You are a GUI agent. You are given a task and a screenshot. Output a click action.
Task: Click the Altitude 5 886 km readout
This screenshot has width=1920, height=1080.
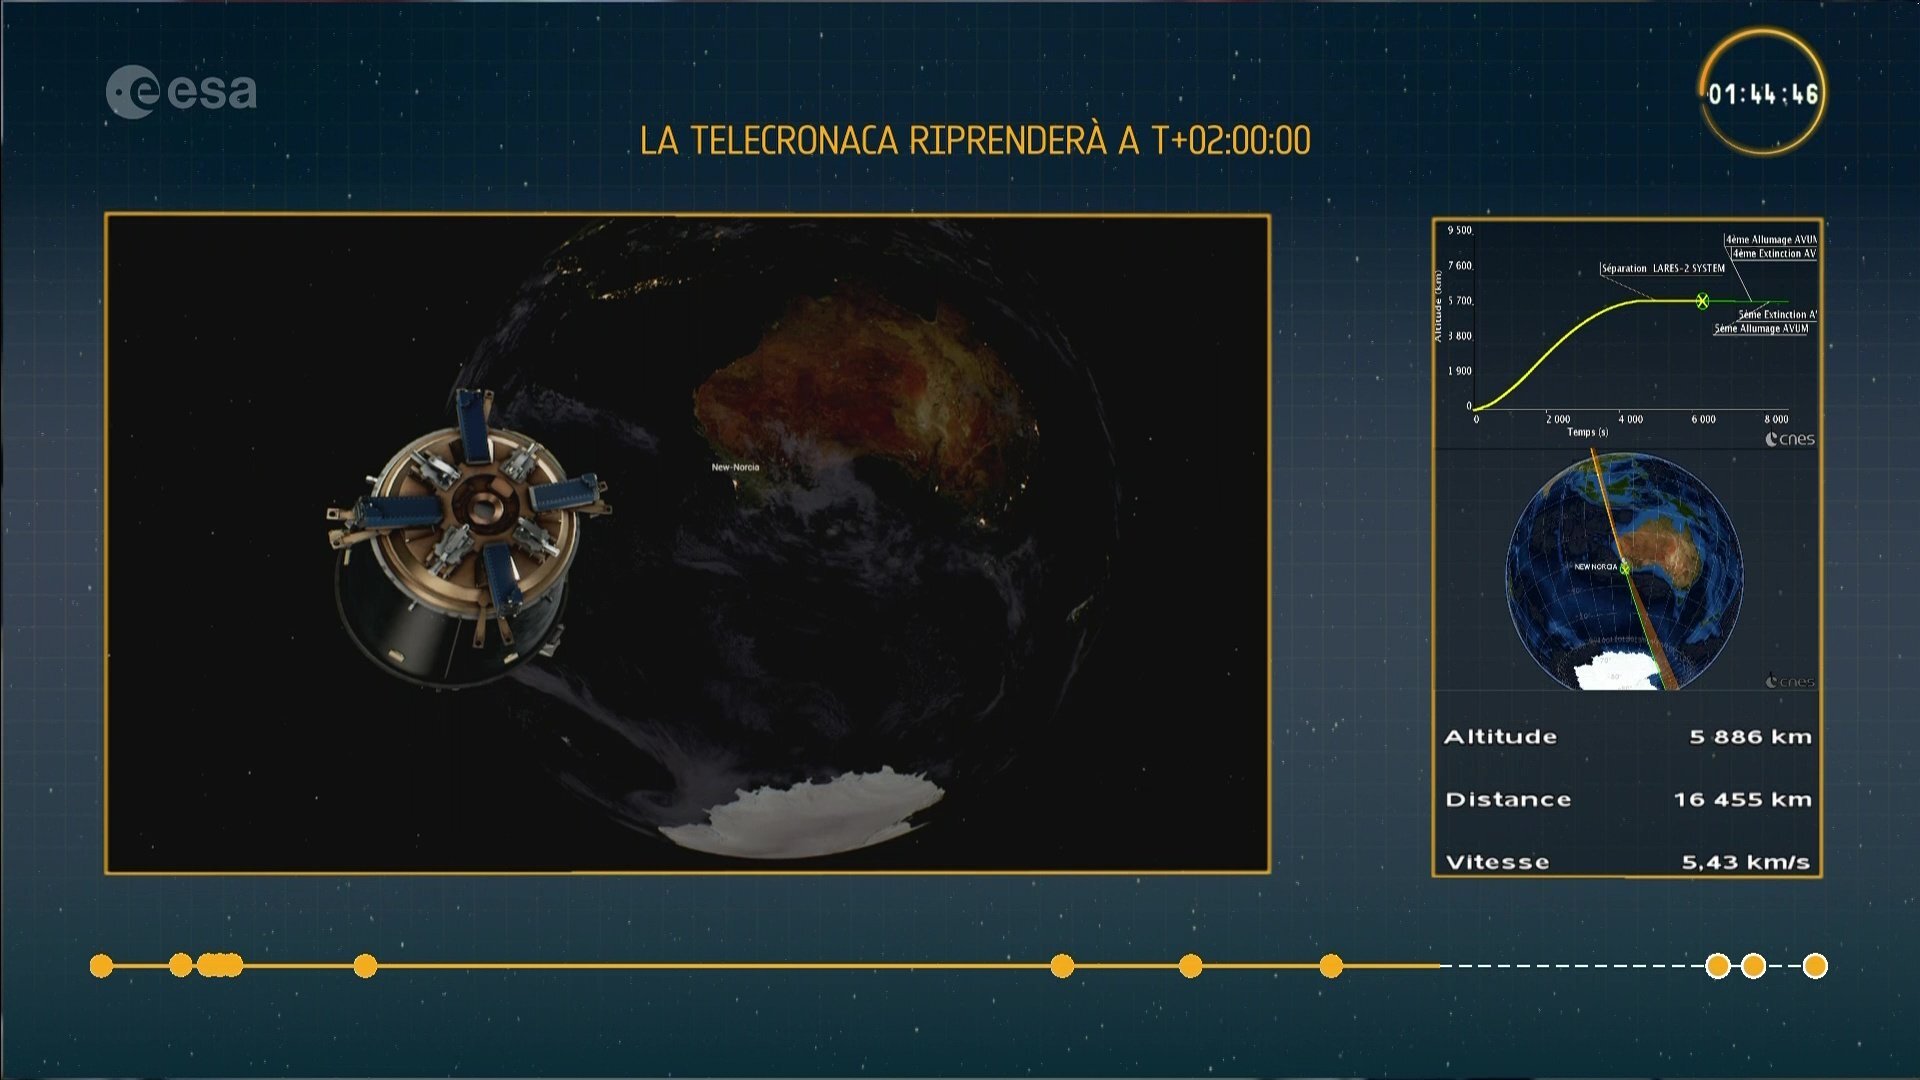click(1628, 737)
